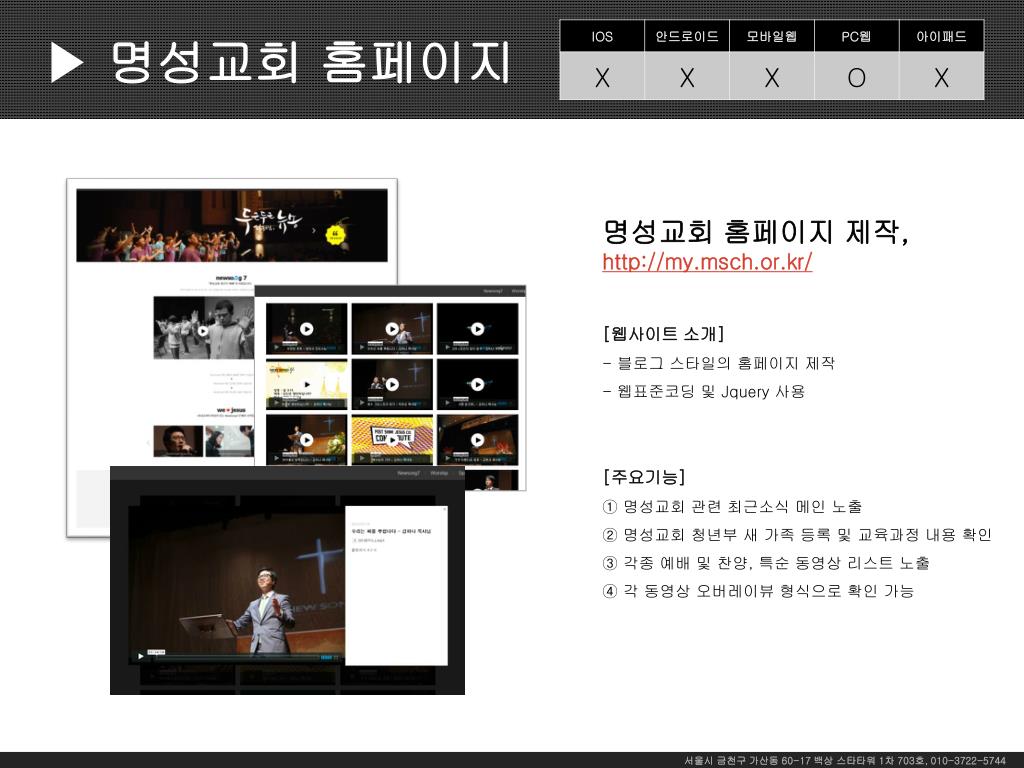Click the O mark under PC웹

click(x=857, y=78)
